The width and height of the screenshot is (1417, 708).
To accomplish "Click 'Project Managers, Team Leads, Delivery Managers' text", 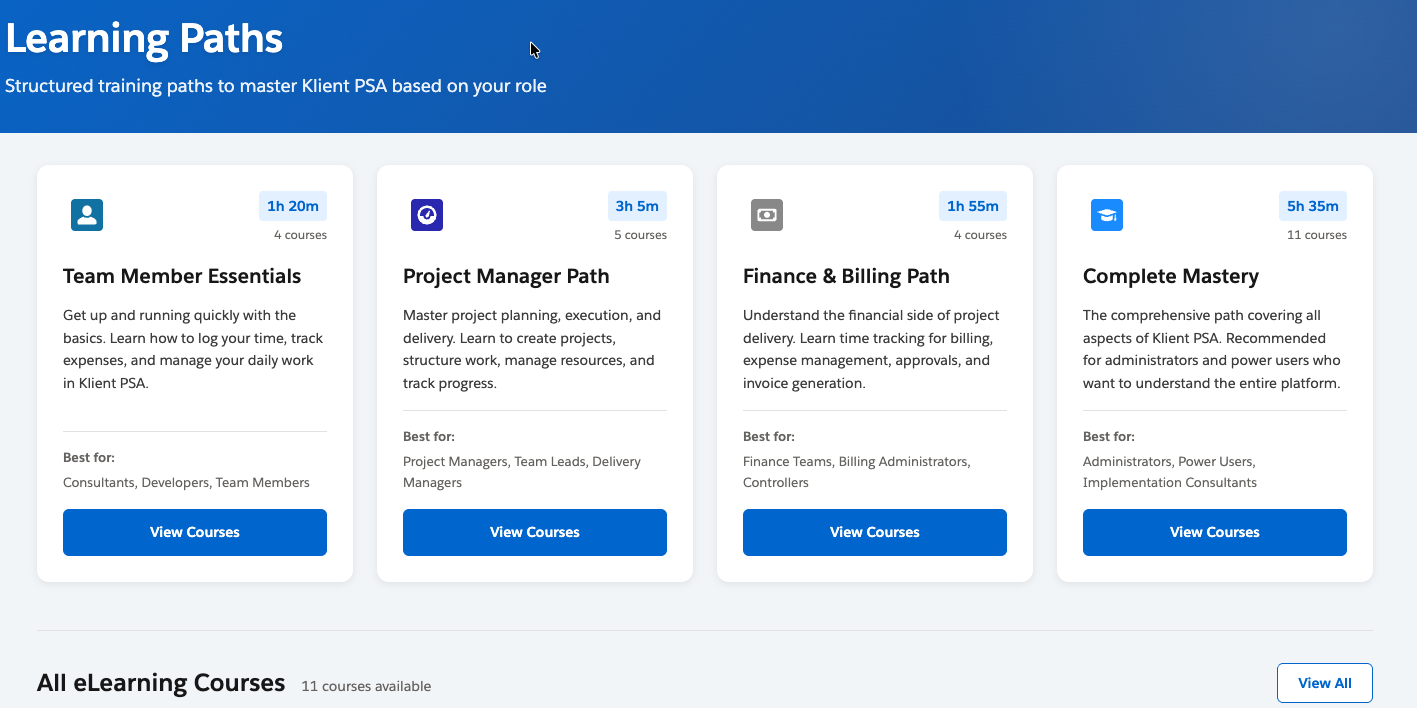I will pyautogui.click(x=522, y=472).
